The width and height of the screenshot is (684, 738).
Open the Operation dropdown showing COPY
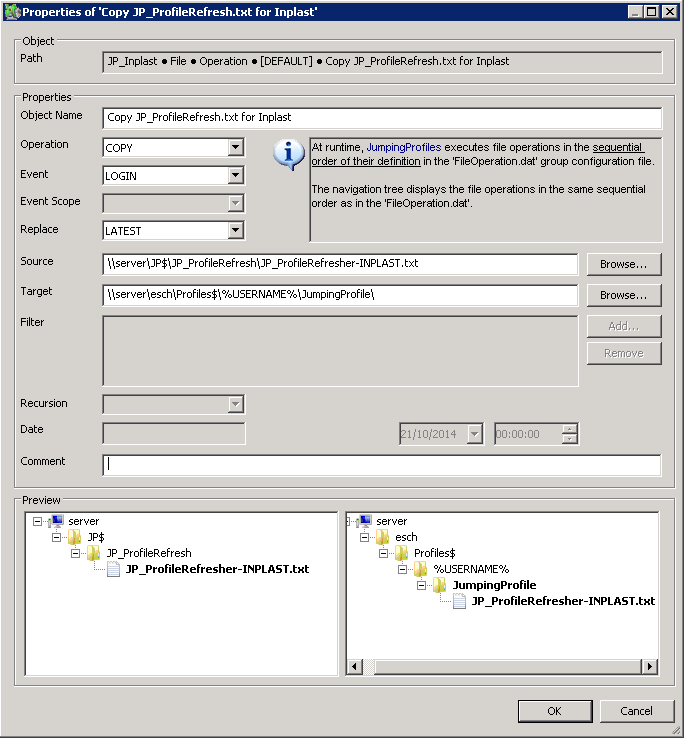[235, 148]
